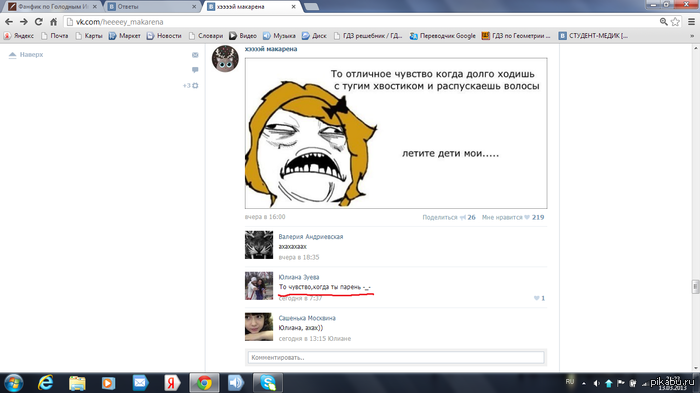Open Сашенька Москвина's avatar thumbnail

click(259, 326)
